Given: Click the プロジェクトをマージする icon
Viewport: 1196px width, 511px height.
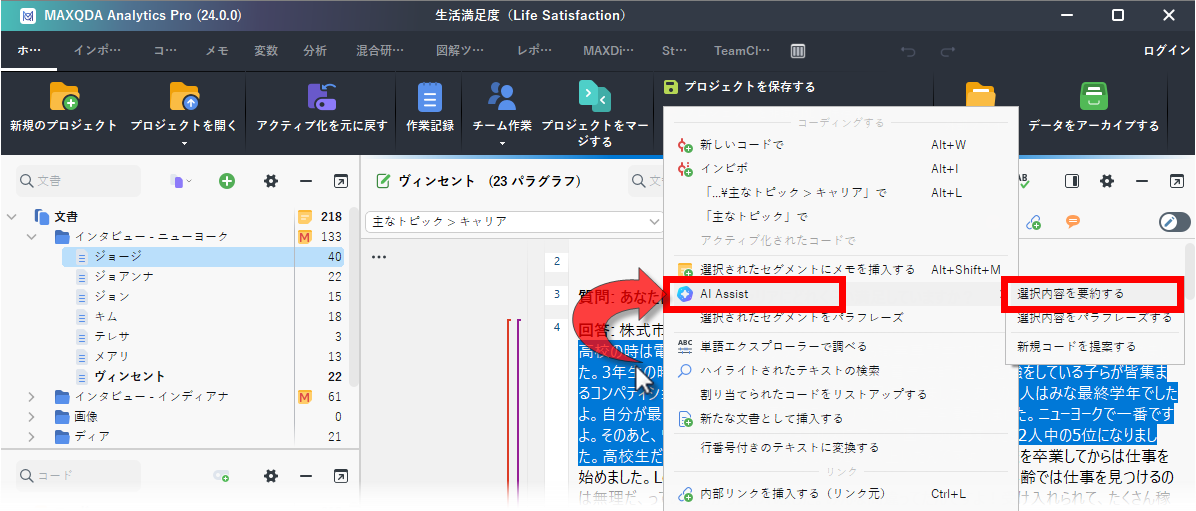Looking at the screenshot, I should point(593,96).
